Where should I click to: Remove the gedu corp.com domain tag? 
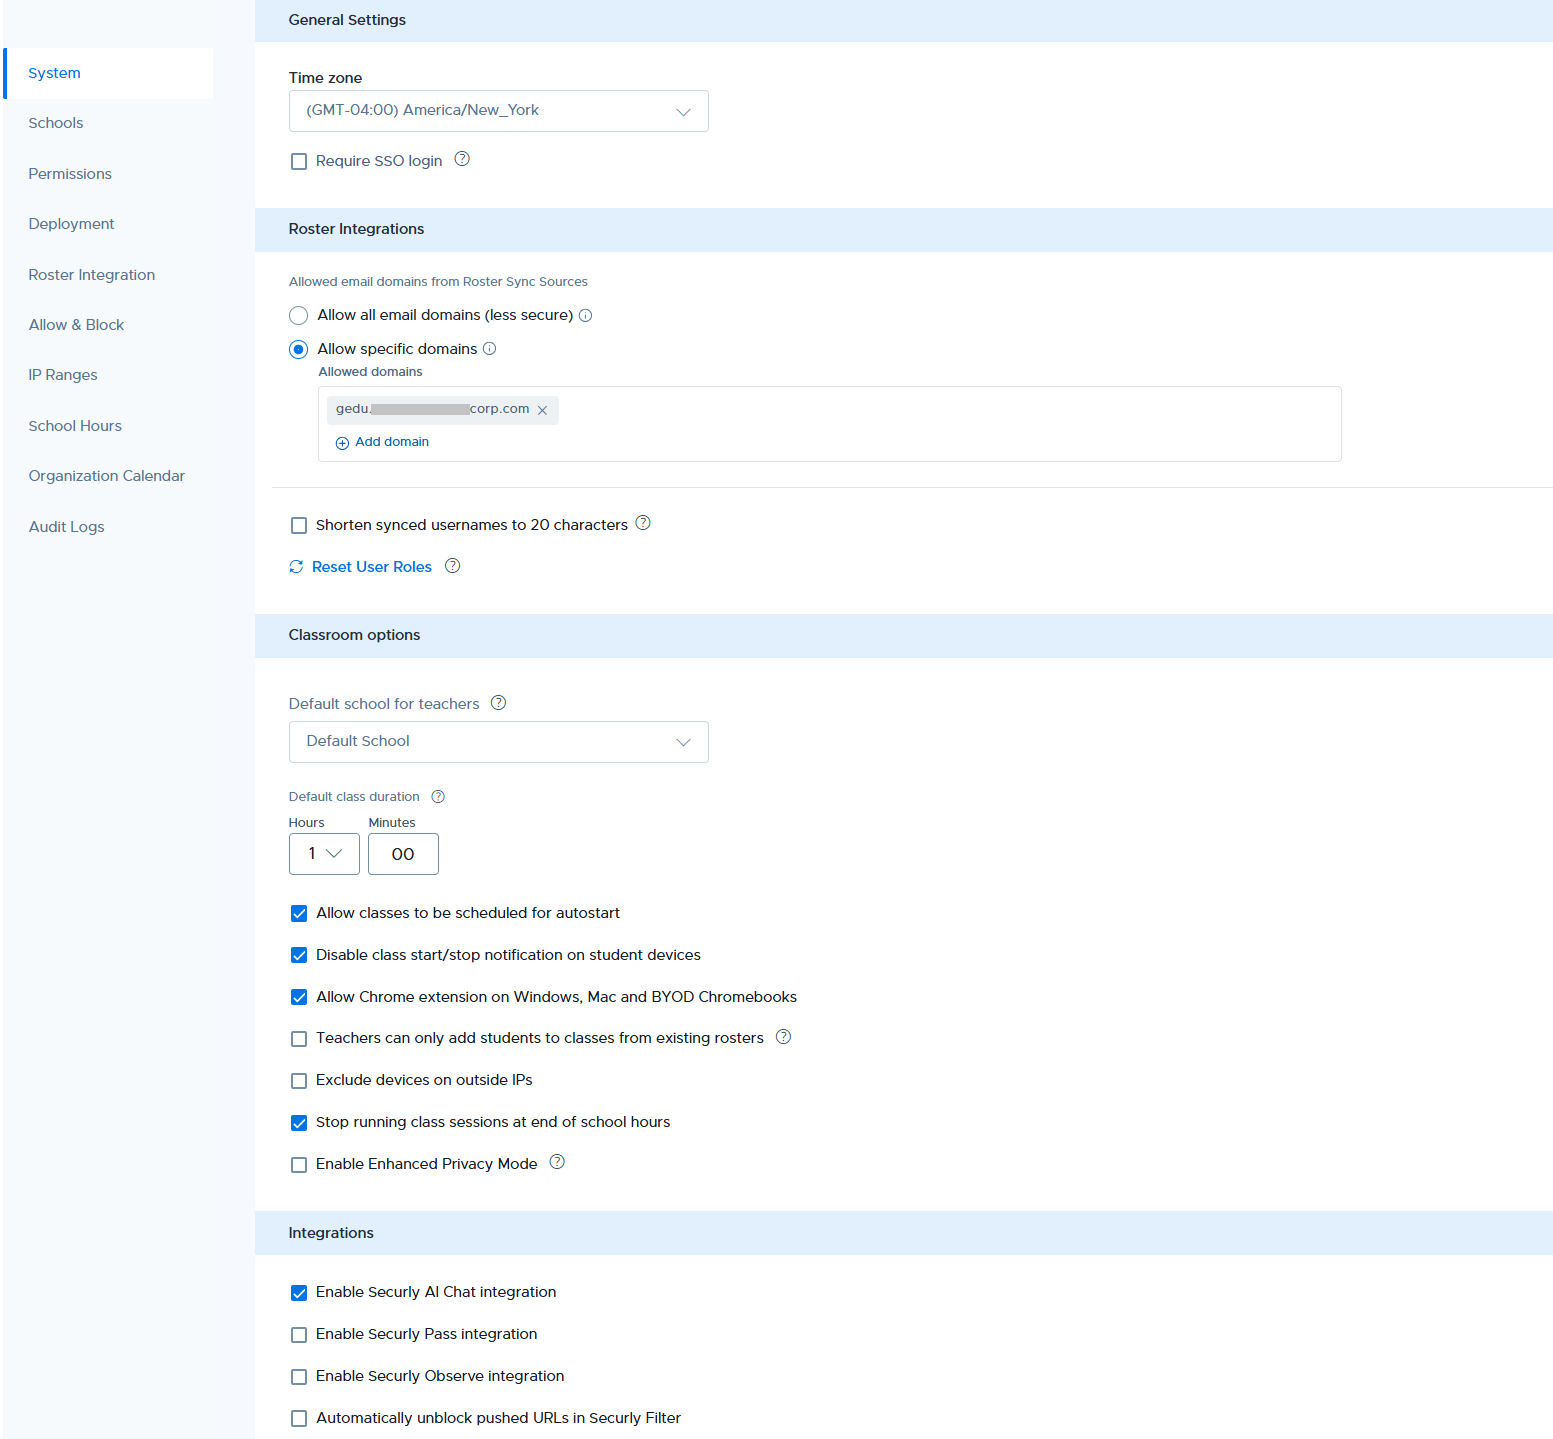[x=542, y=410]
